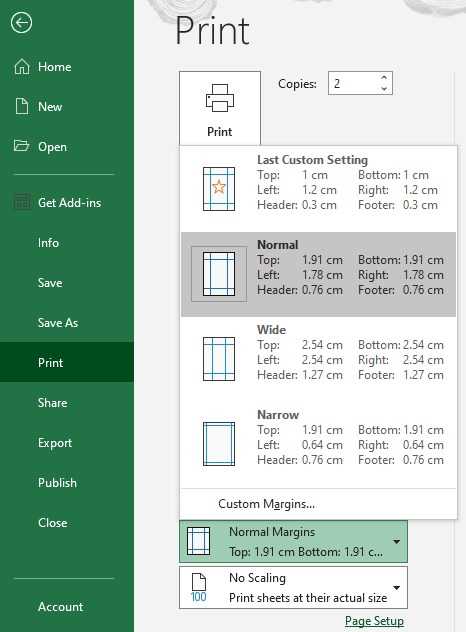Choose the Wide margins option label
The width and height of the screenshot is (466, 632).
coord(271,330)
